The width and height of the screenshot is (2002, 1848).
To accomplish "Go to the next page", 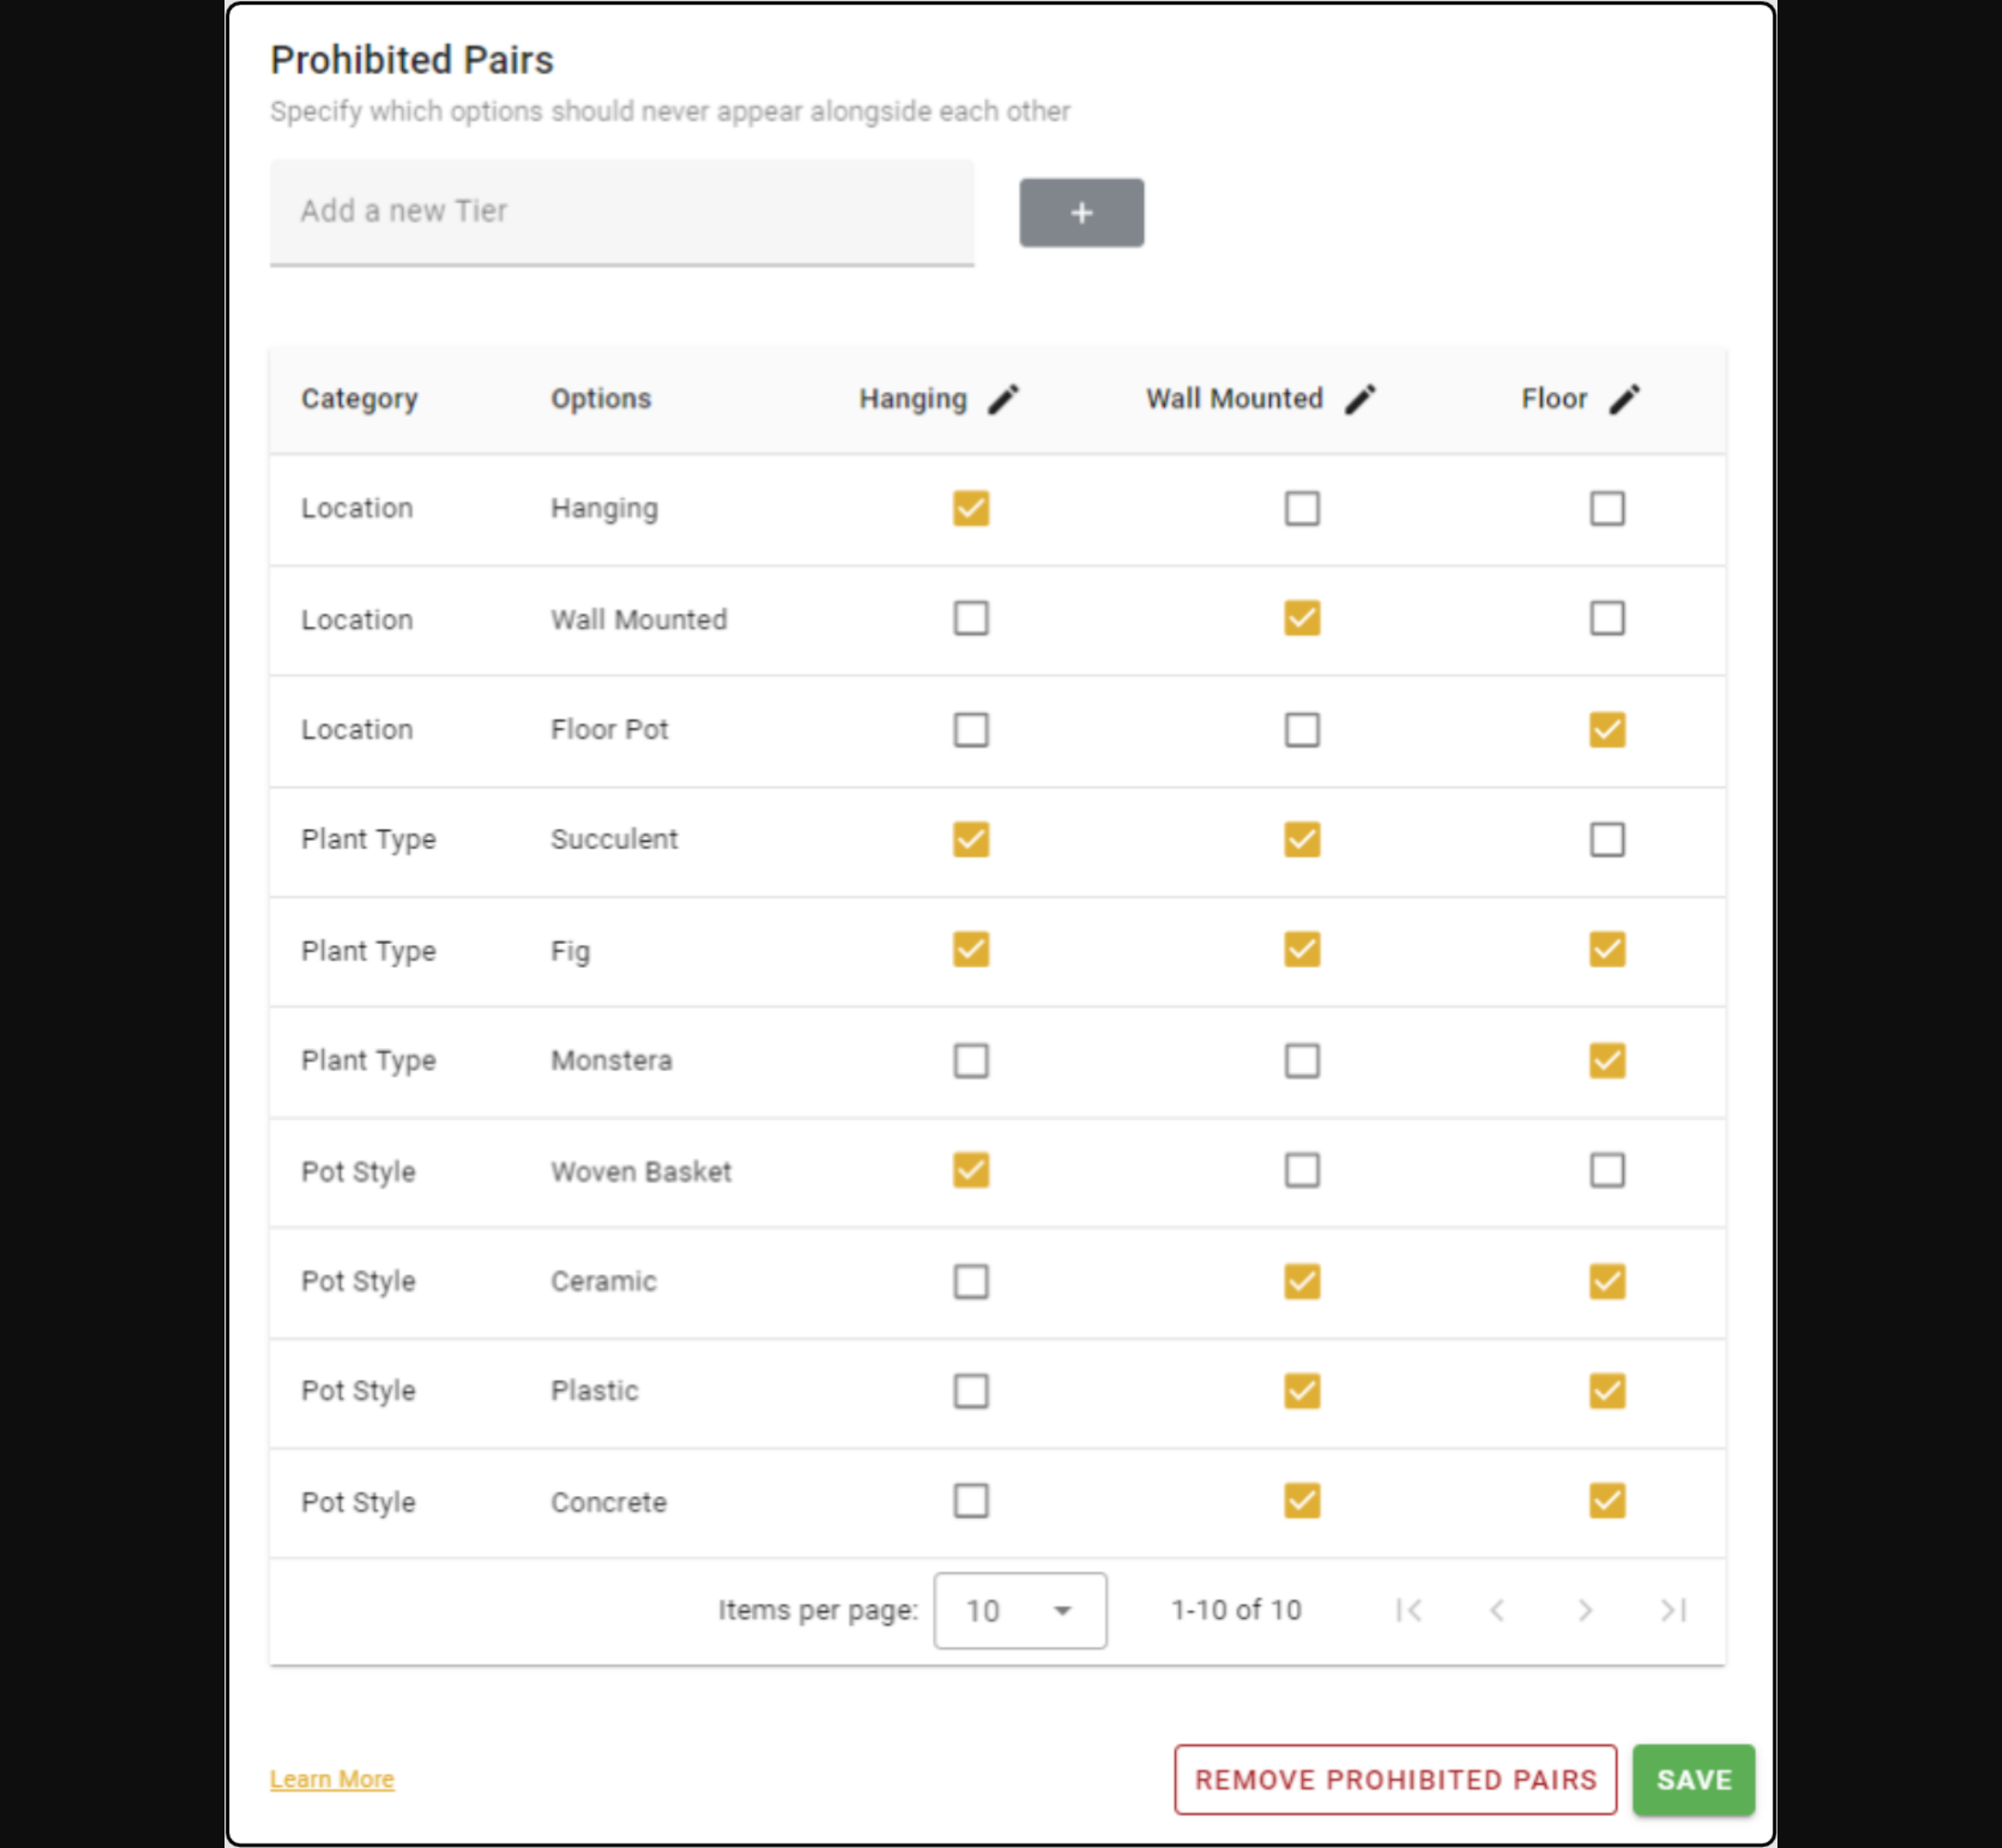I will pyautogui.click(x=1585, y=1610).
